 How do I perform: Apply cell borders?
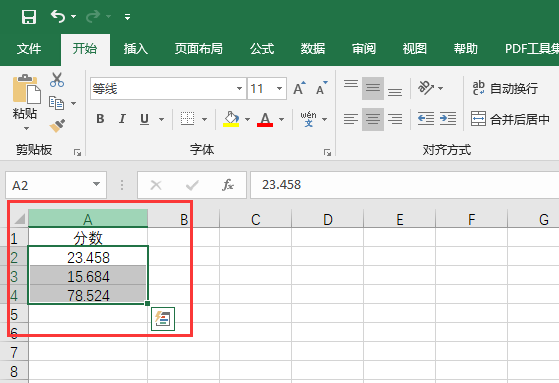pyautogui.click(x=188, y=119)
